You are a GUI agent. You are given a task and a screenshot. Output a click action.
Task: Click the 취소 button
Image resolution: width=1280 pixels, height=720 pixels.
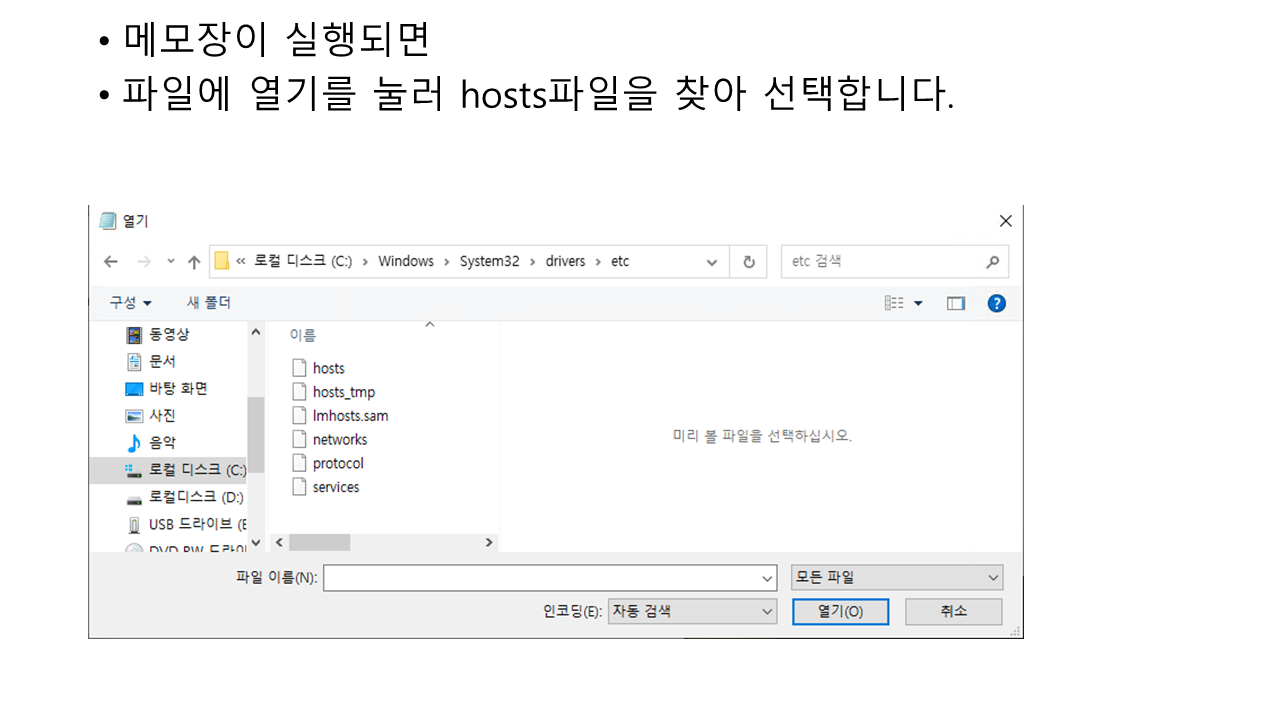point(953,611)
